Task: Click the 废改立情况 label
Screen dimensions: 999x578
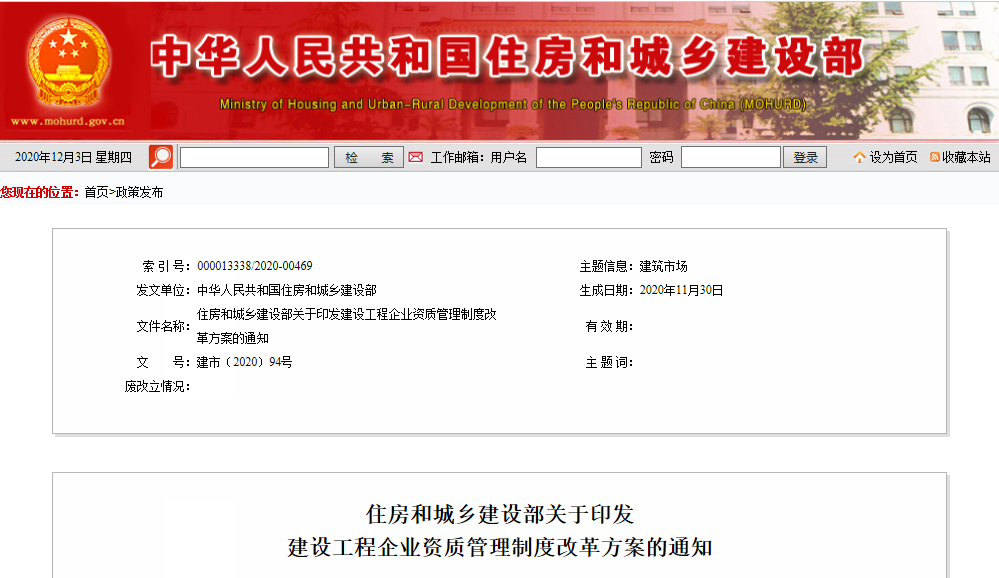Action: click(x=157, y=387)
